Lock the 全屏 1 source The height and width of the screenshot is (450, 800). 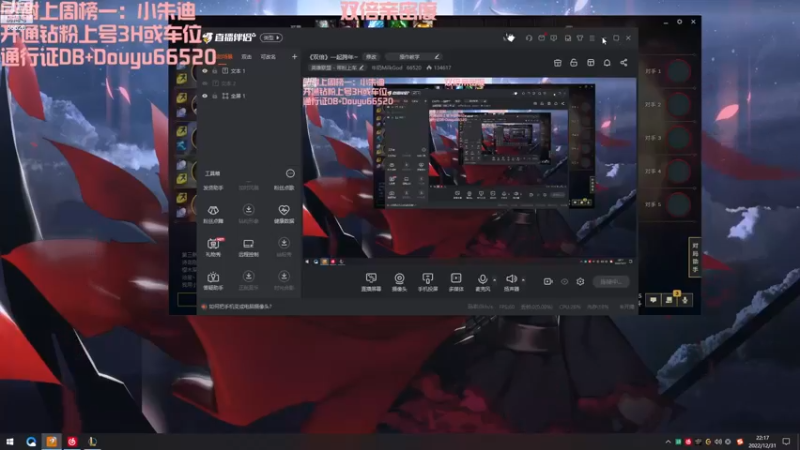(215, 96)
